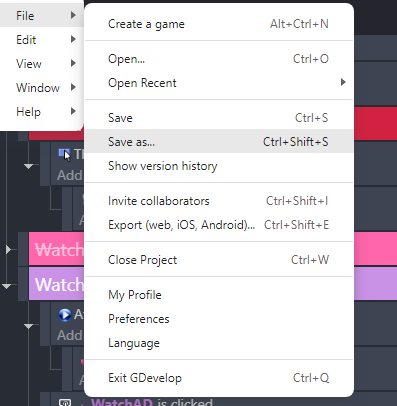
Task: Expand the collapsed pink Watch event group
Action: click(8, 249)
